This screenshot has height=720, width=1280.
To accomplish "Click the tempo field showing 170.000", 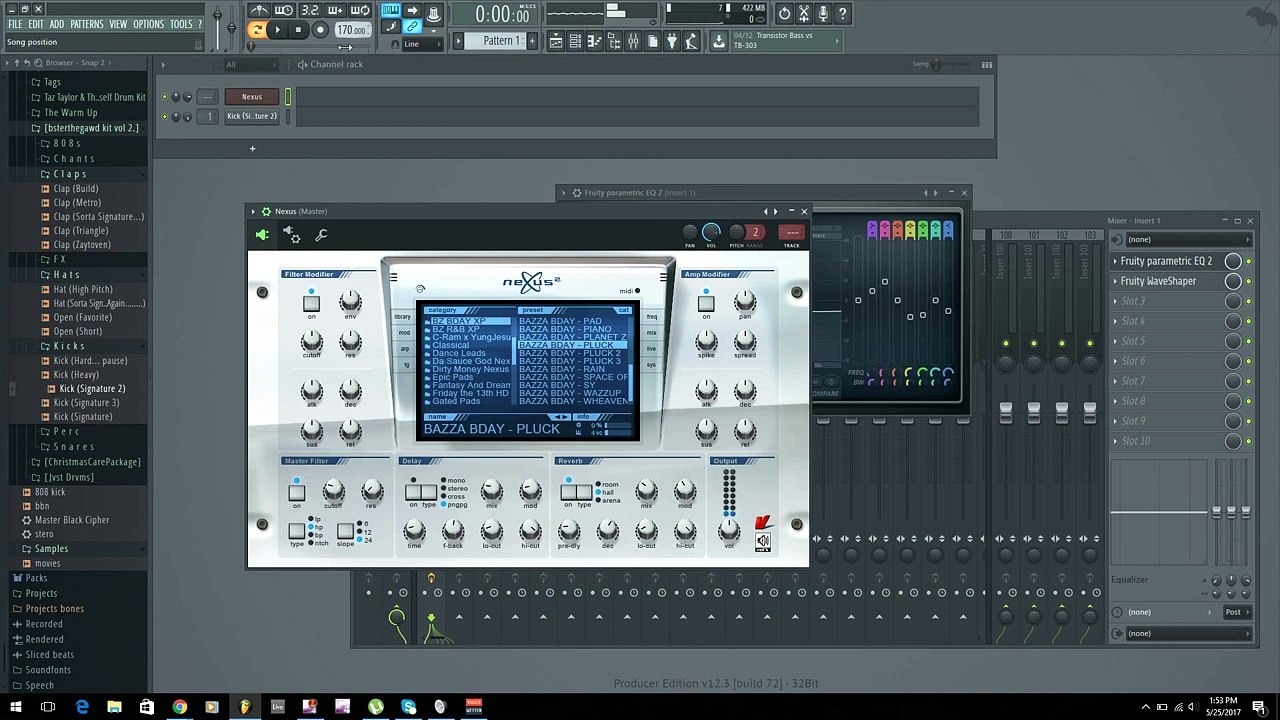I will [351, 30].
